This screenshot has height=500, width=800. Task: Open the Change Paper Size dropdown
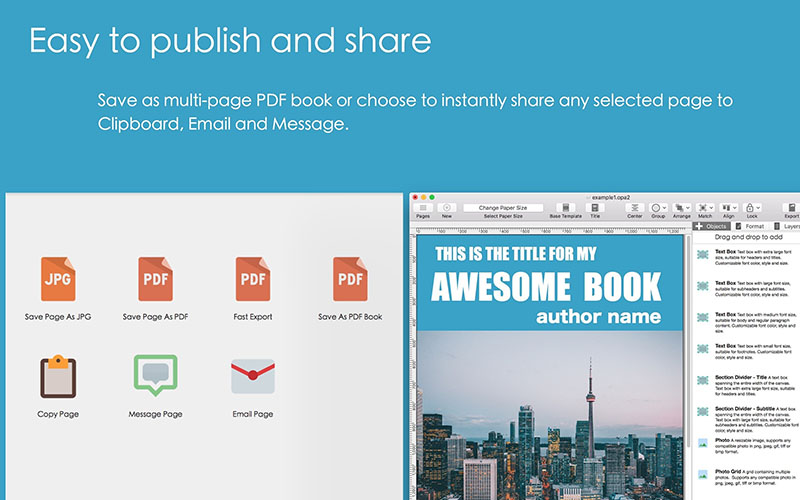503,208
